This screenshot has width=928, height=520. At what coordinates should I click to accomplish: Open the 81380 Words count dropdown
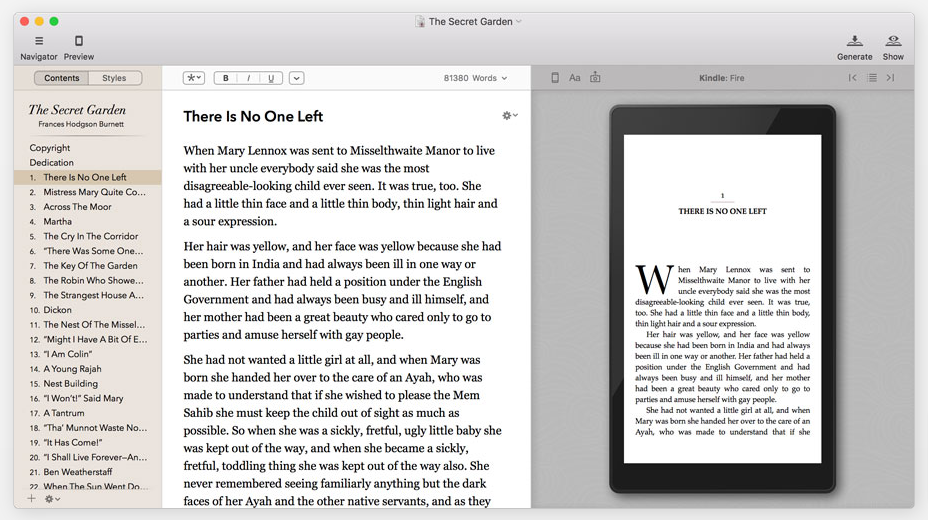475,78
